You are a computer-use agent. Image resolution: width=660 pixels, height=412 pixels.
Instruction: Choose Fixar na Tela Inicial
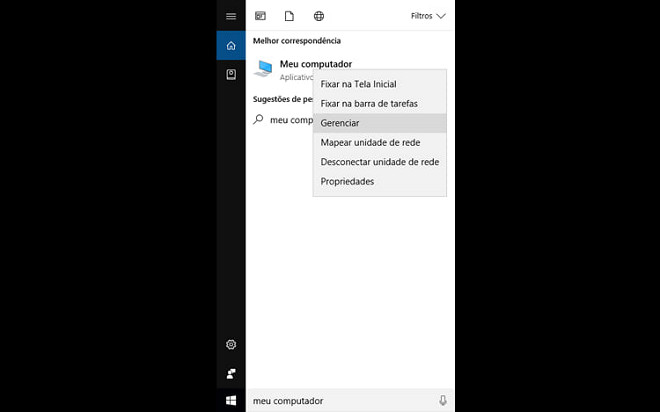pyautogui.click(x=380, y=84)
